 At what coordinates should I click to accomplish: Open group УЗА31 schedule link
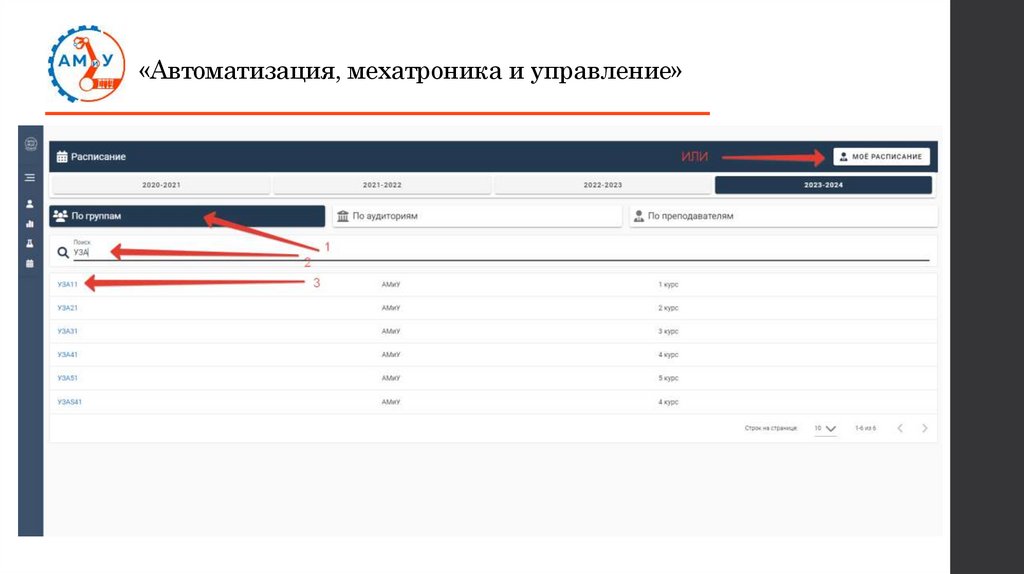pos(68,331)
